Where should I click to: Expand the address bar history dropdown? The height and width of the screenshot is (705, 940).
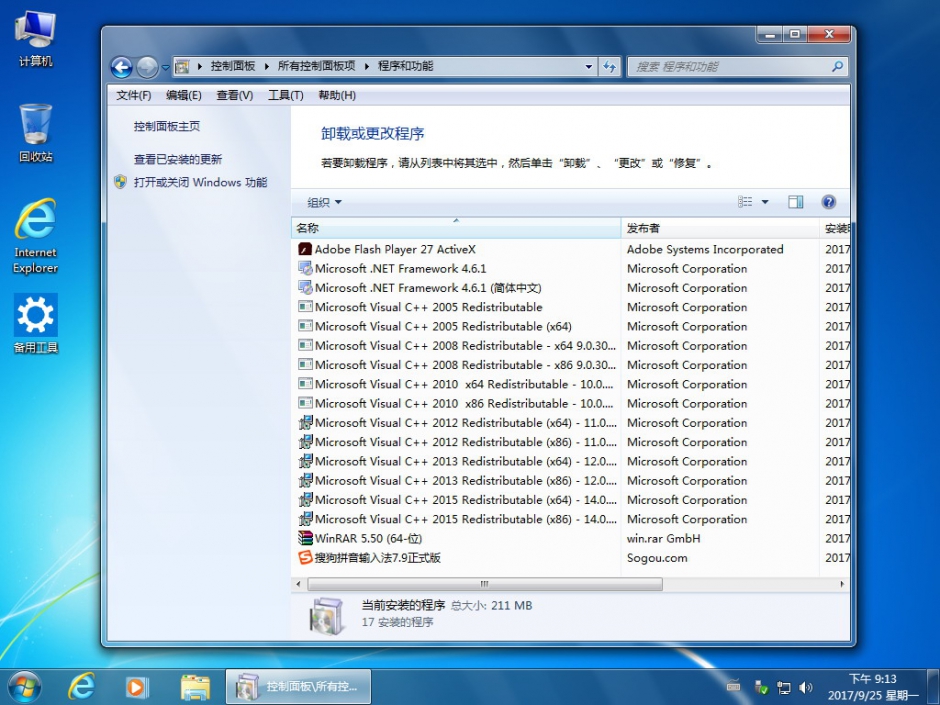(x=589, y=67)
